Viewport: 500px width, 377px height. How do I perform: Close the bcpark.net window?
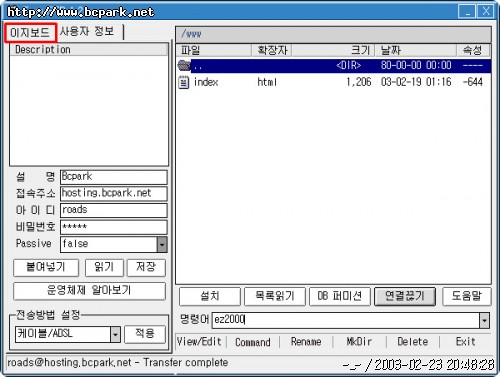tap(486, 12)
